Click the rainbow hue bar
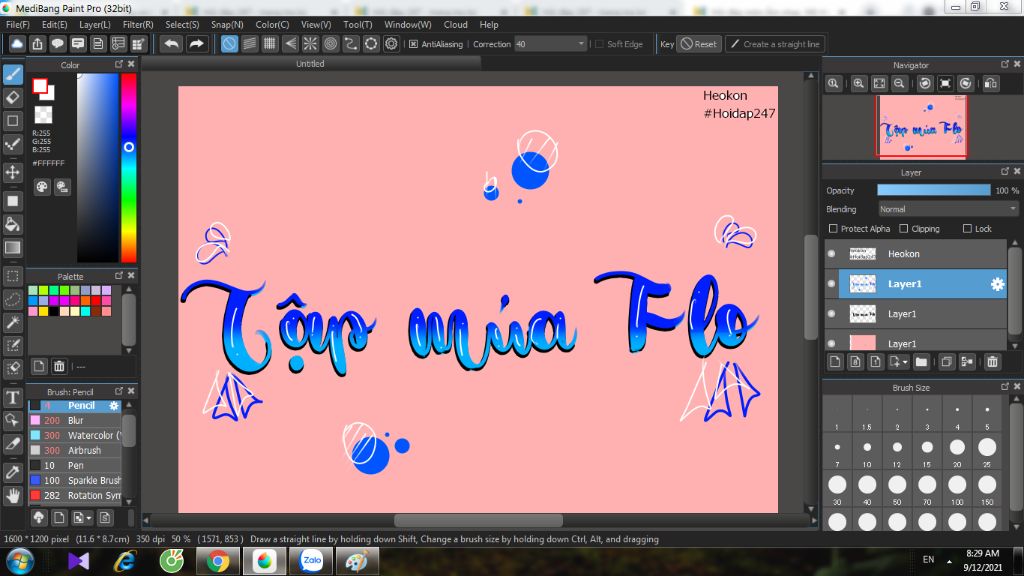The width and height of the screenshot is (1024, 576). click(x=129, y=167)
